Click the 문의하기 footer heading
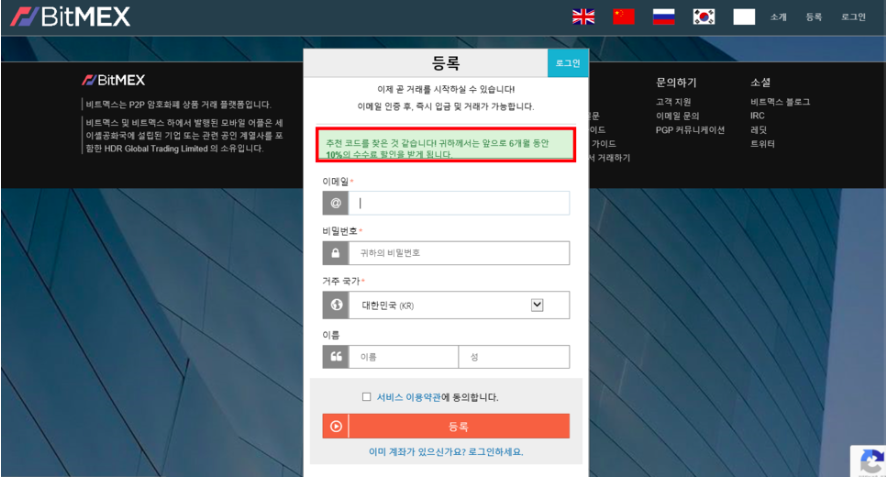Image resolution: width=886 pixels, height=477 pixels. 676,83
